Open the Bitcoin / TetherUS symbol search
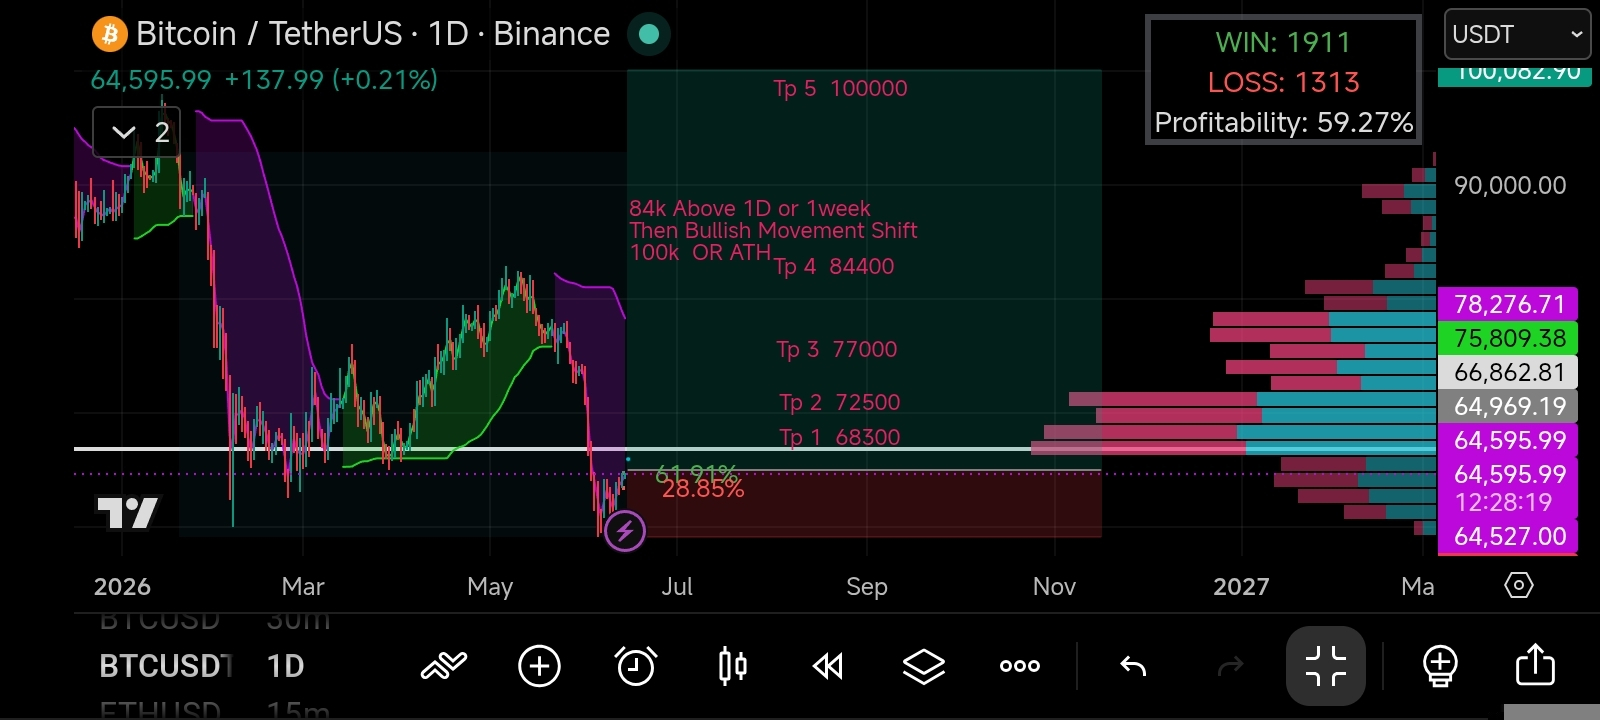Image resolution: width=1600 pixels, height=720 pixels. pos(373,34)
